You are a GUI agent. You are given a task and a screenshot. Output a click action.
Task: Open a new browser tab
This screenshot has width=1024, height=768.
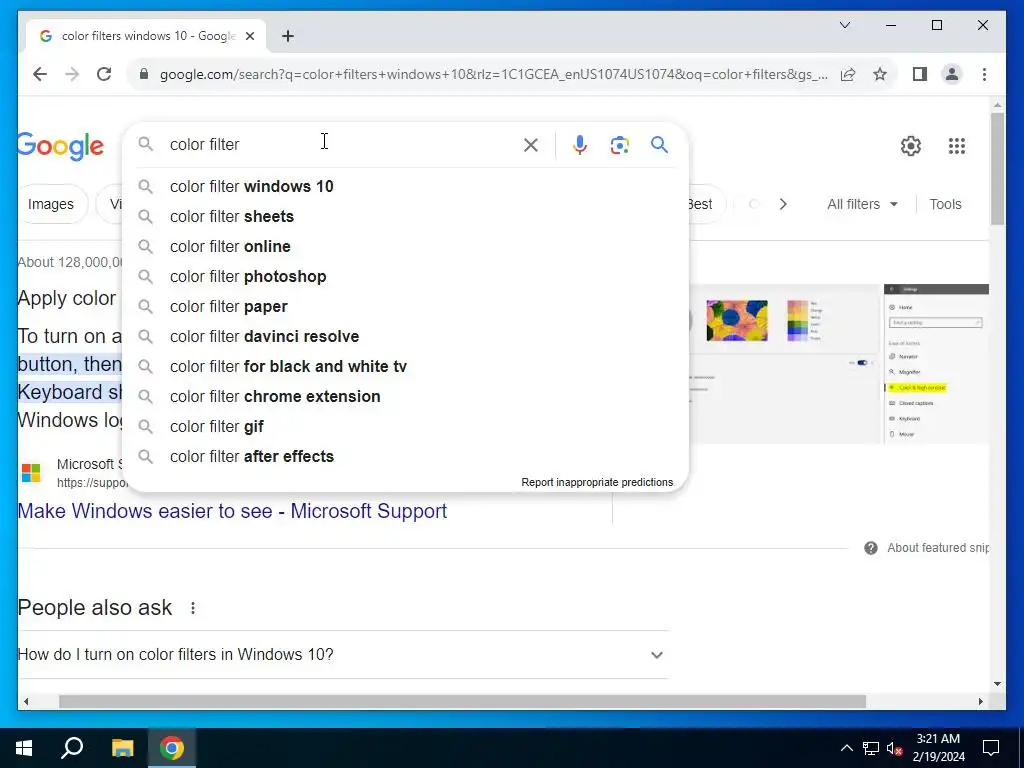pyautogui.click(x=288, y=36)
